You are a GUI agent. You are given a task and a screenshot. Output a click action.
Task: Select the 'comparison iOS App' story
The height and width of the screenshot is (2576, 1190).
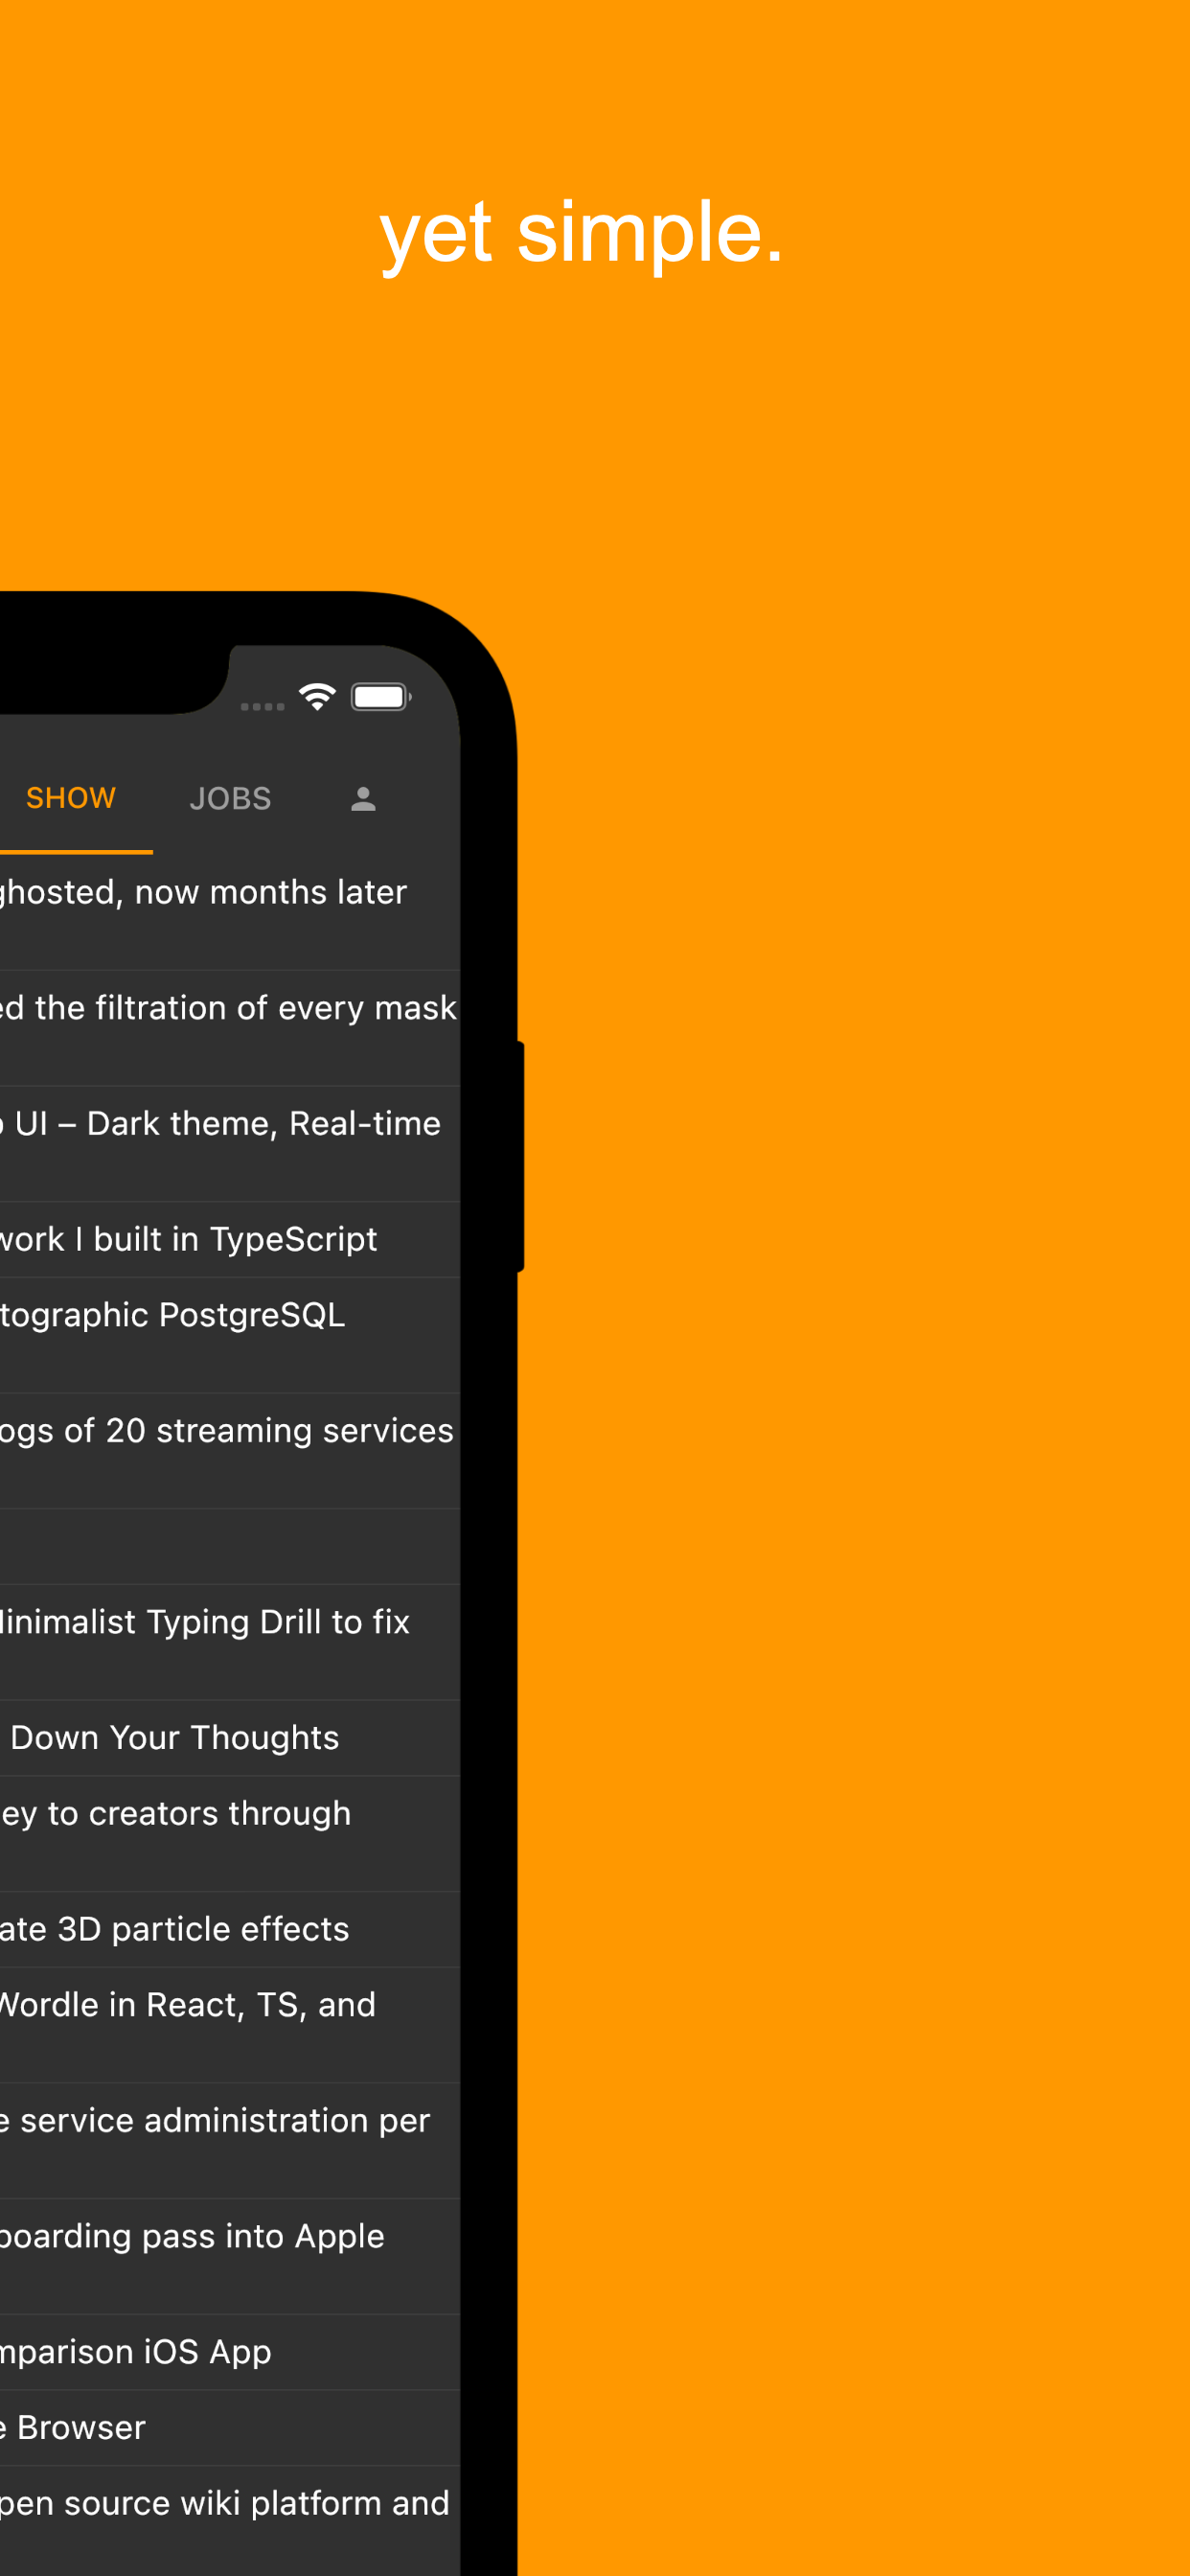[x=136, y=2352]
